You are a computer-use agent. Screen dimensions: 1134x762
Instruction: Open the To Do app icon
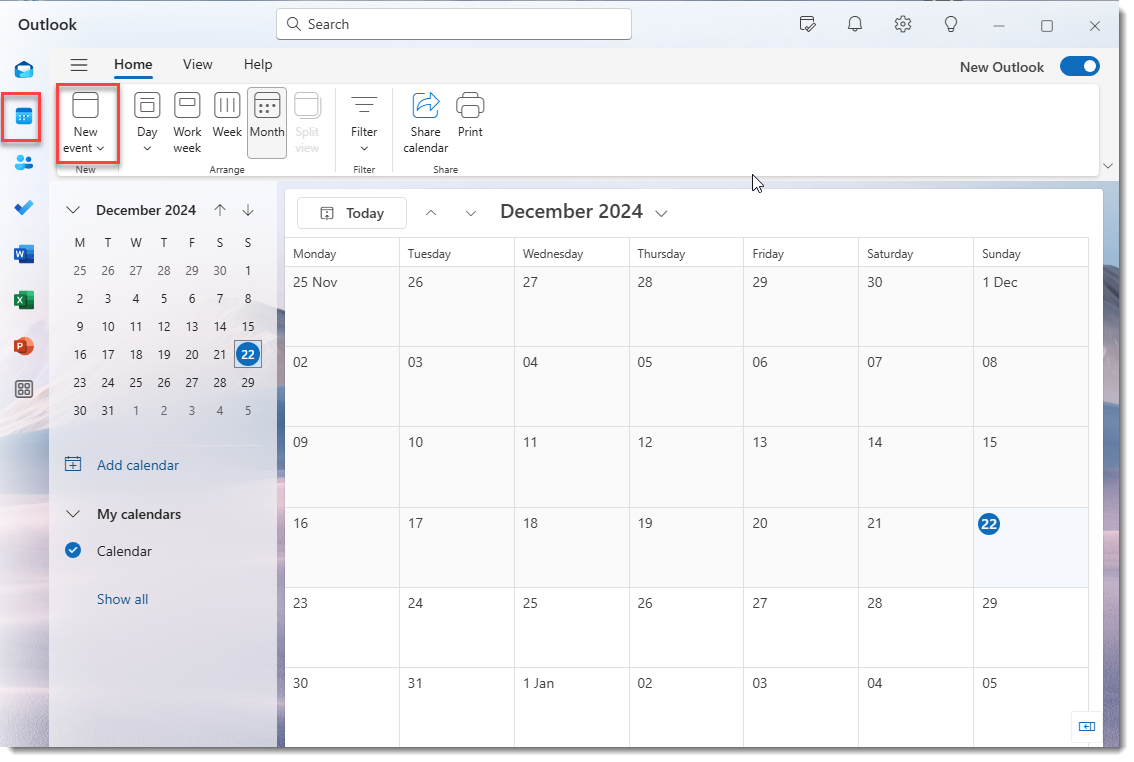[23, 208]
